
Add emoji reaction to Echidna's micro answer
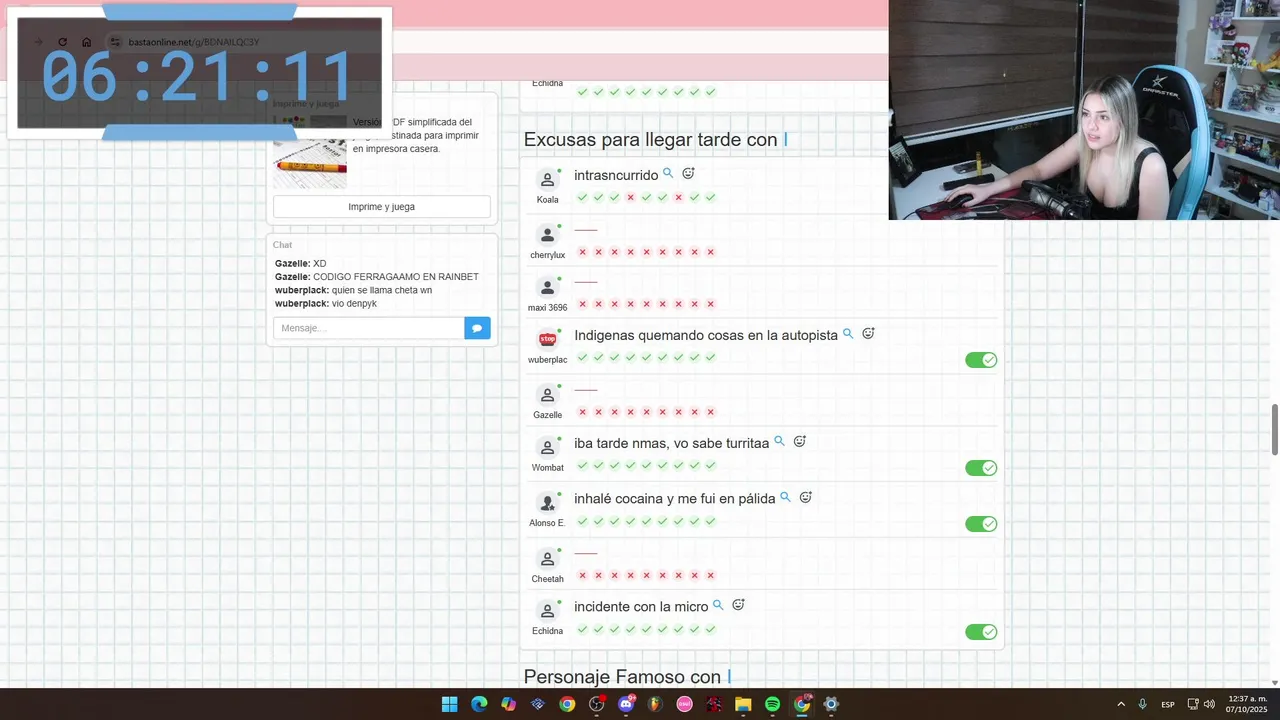click(738, 605)
